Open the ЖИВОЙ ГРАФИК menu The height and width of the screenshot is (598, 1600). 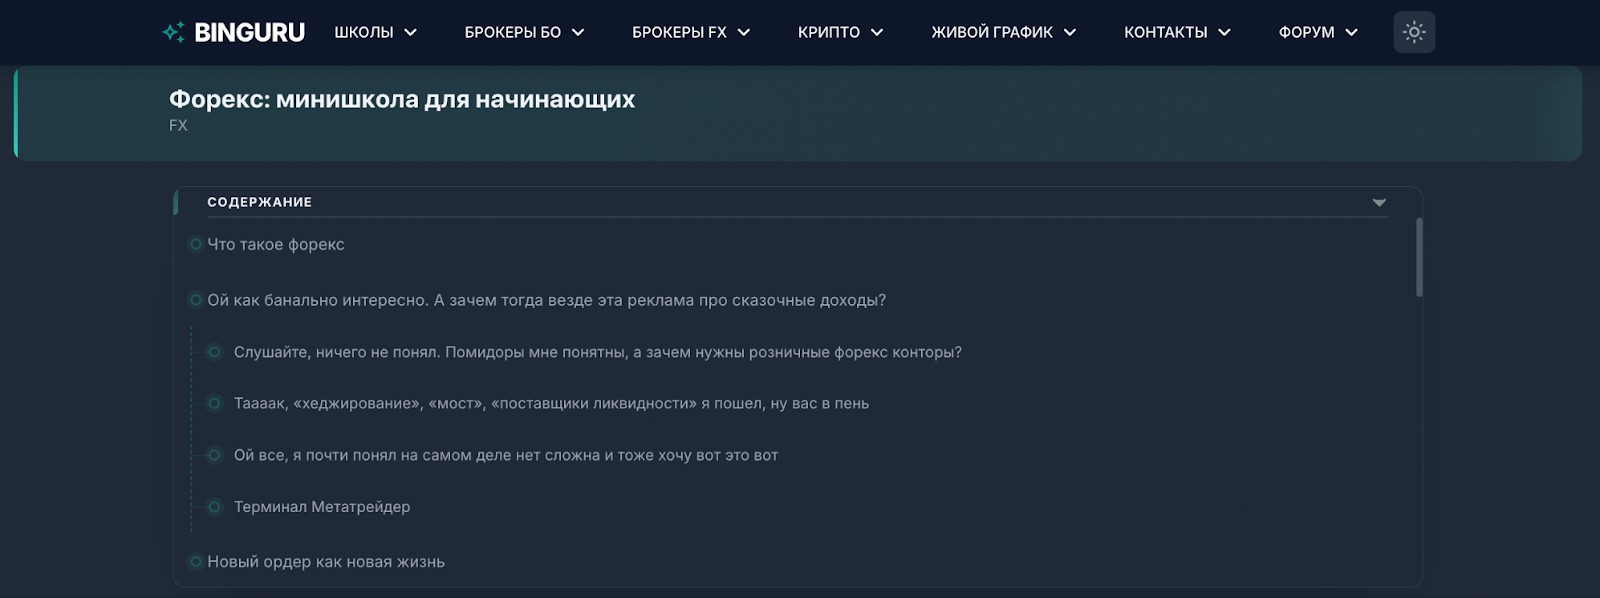(1003, 32)
